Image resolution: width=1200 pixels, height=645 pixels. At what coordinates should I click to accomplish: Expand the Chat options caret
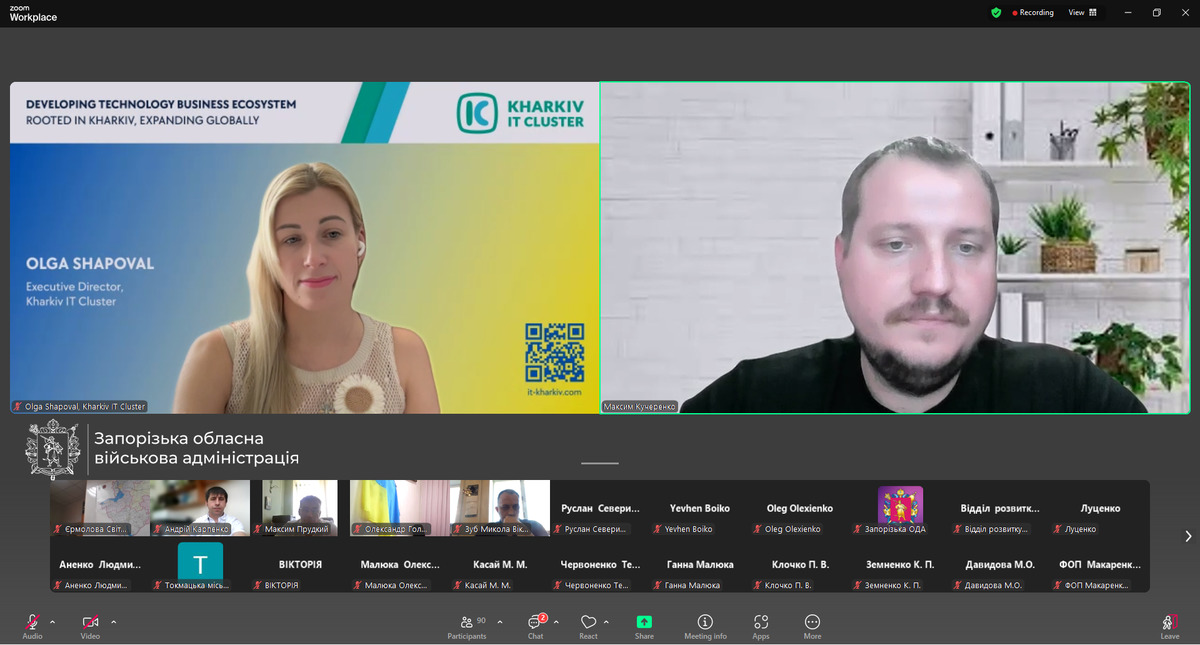[x=556, y=622]
